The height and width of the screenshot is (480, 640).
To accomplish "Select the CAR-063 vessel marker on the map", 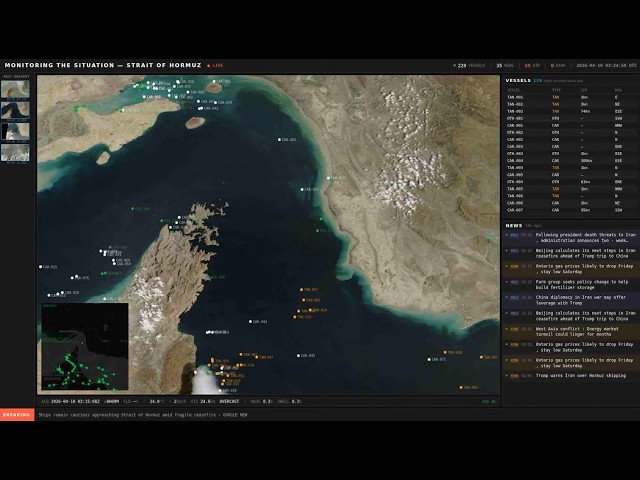I will click(280, 140).
